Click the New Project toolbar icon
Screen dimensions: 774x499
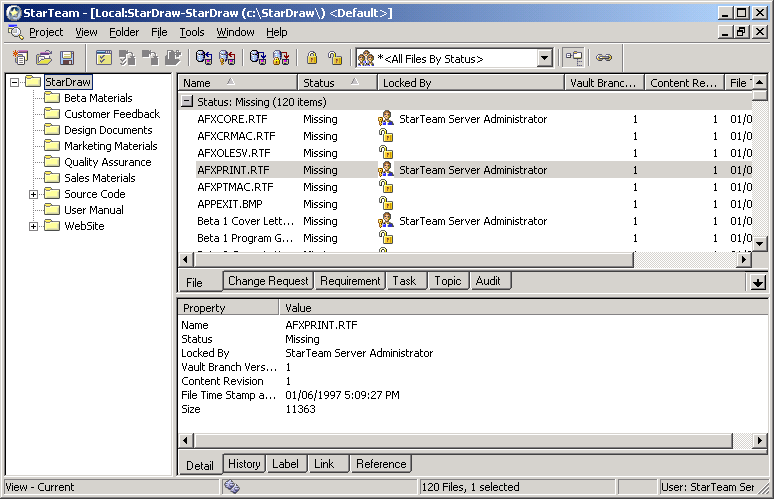20,58
